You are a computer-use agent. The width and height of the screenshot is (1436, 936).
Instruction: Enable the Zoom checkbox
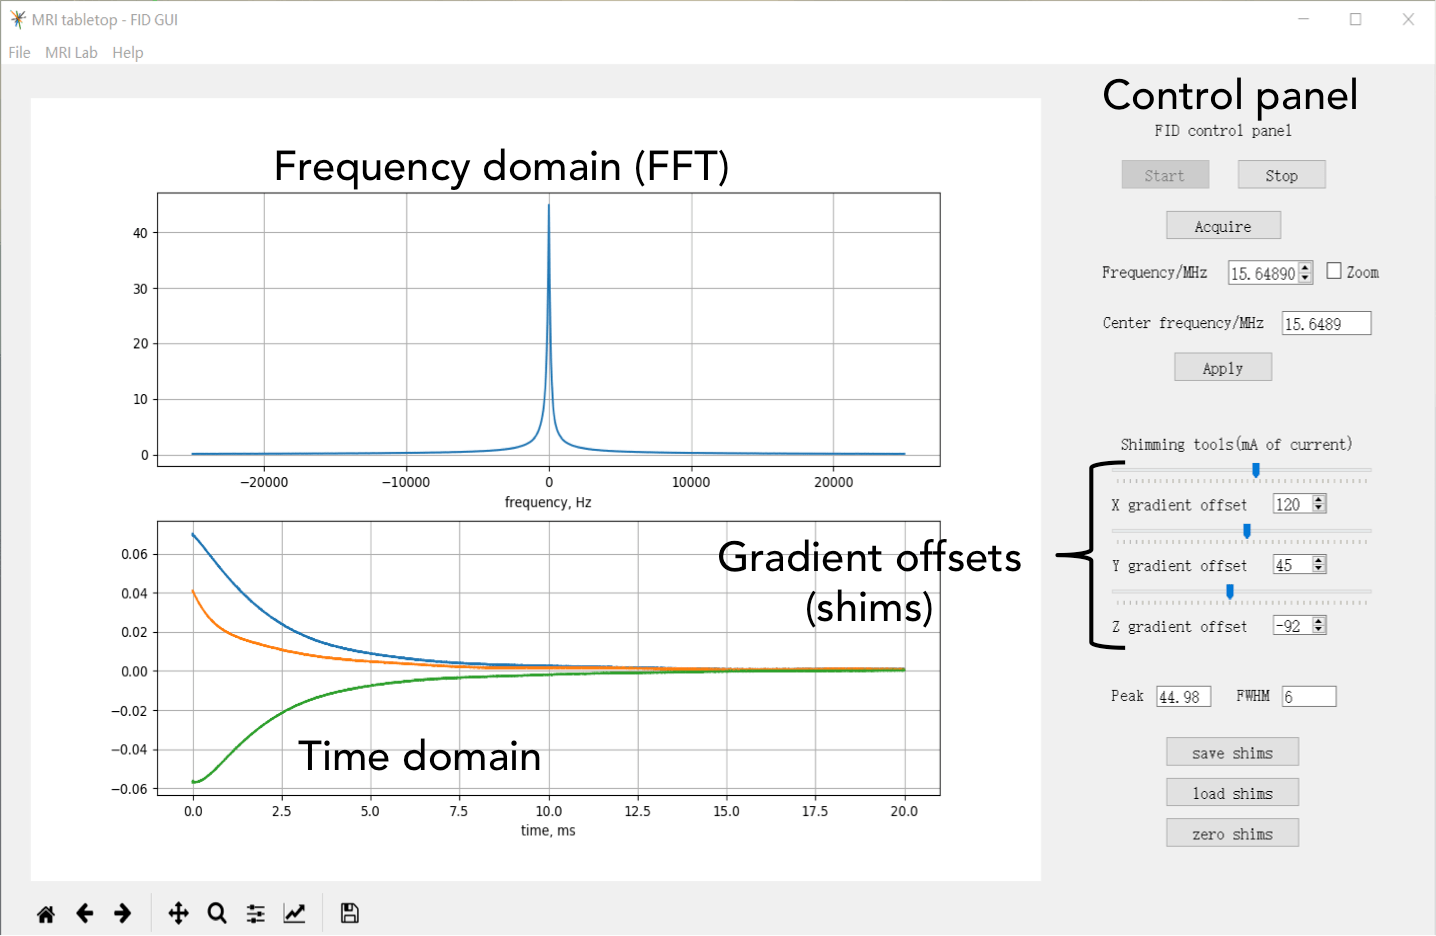[x=1335, y=270]
